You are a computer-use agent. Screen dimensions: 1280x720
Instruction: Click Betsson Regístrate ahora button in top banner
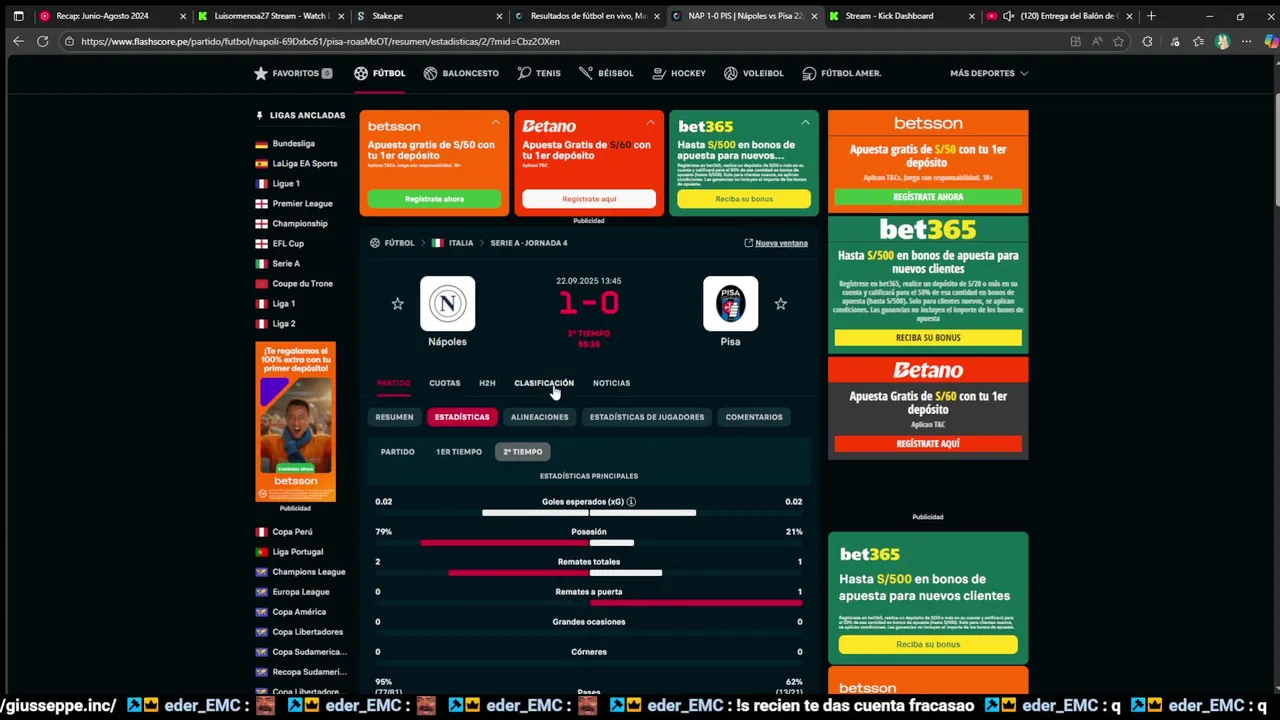[x=434, y=199]
